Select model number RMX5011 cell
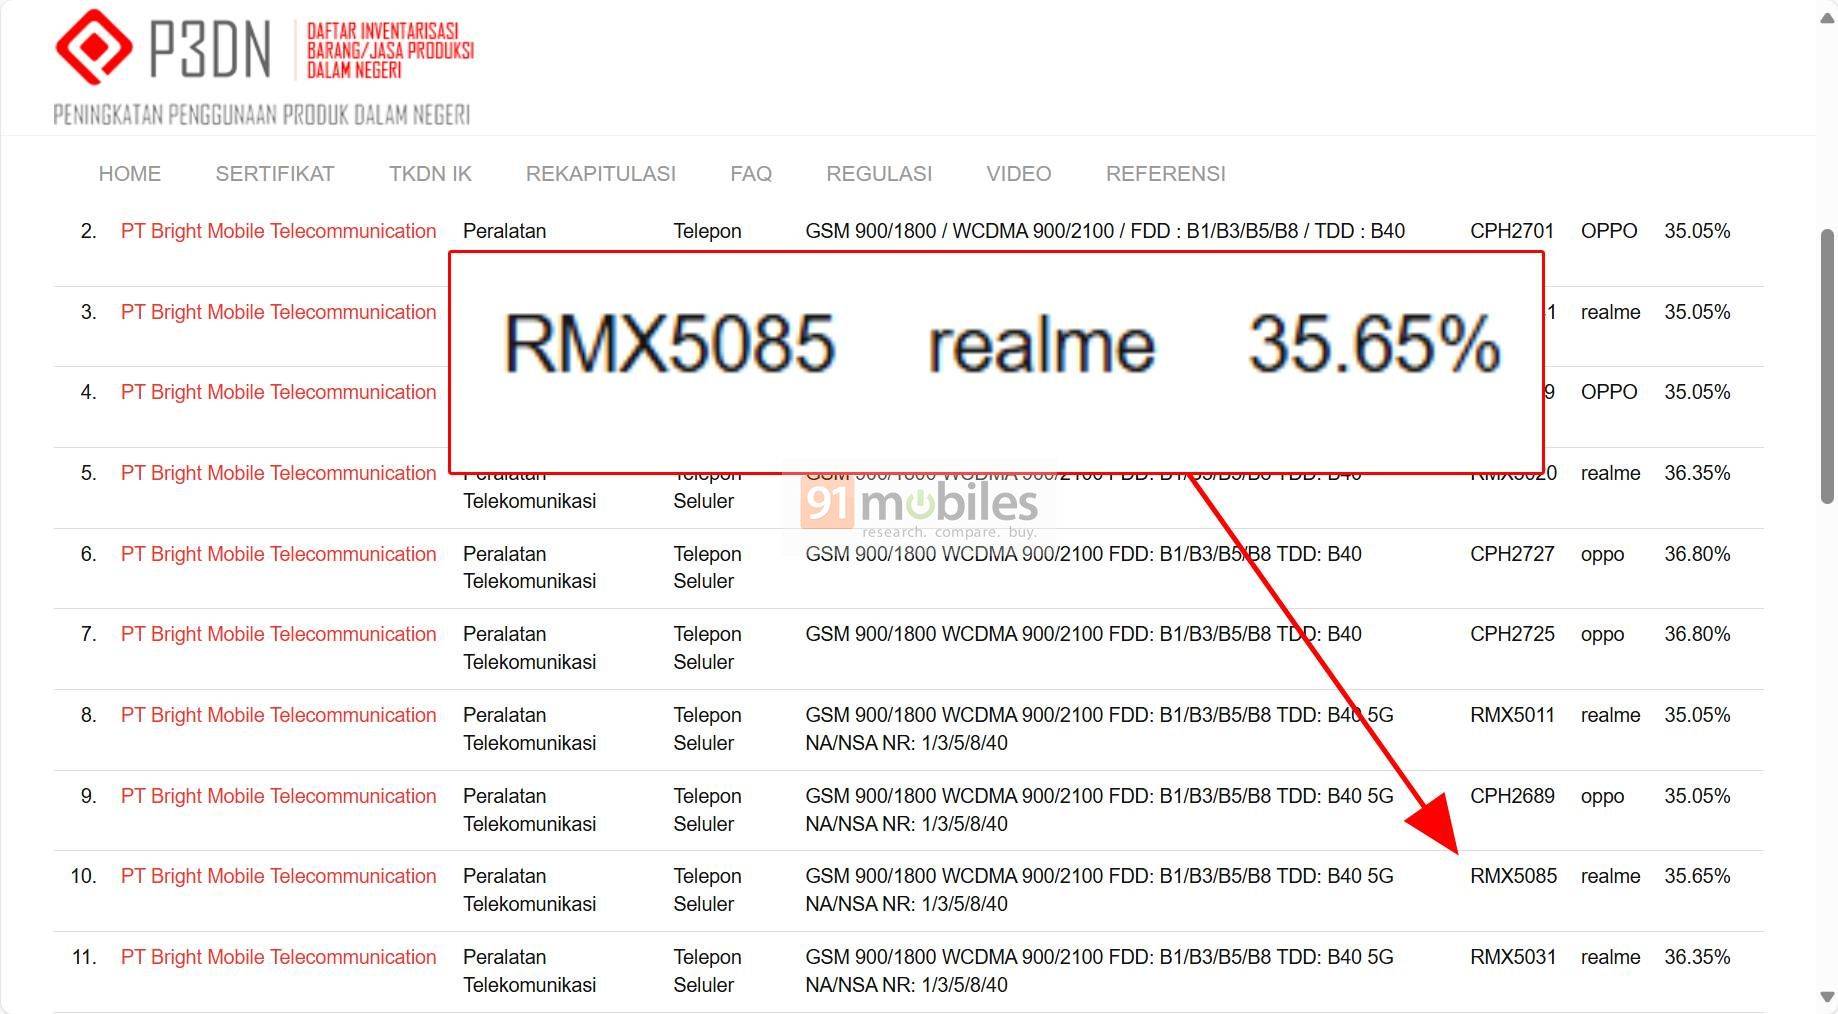Viewport: 1838px width, 1014px height. pos(1512,715)
